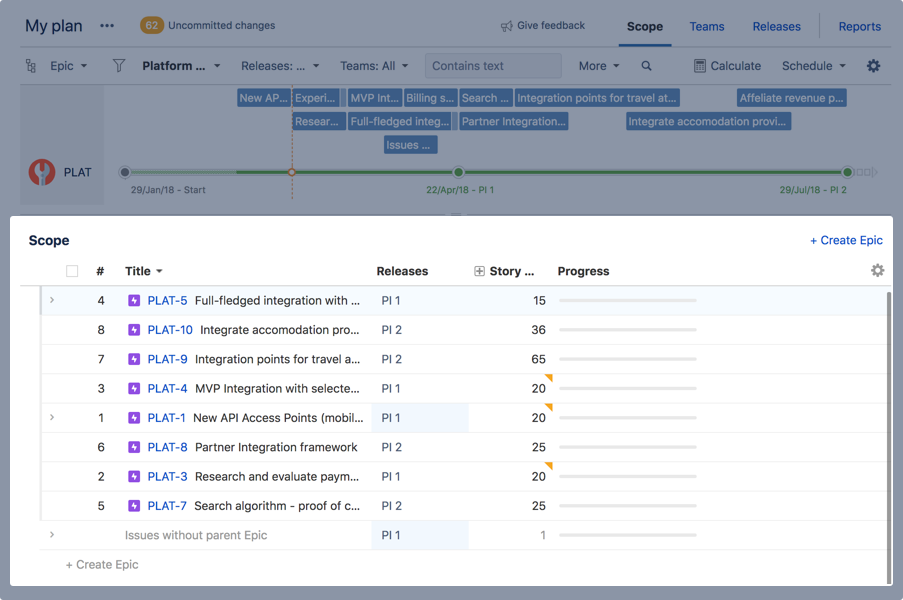The image size is (903, 600).
Task: Click the expand fields icon beside Story
Action: coord(479,271)
